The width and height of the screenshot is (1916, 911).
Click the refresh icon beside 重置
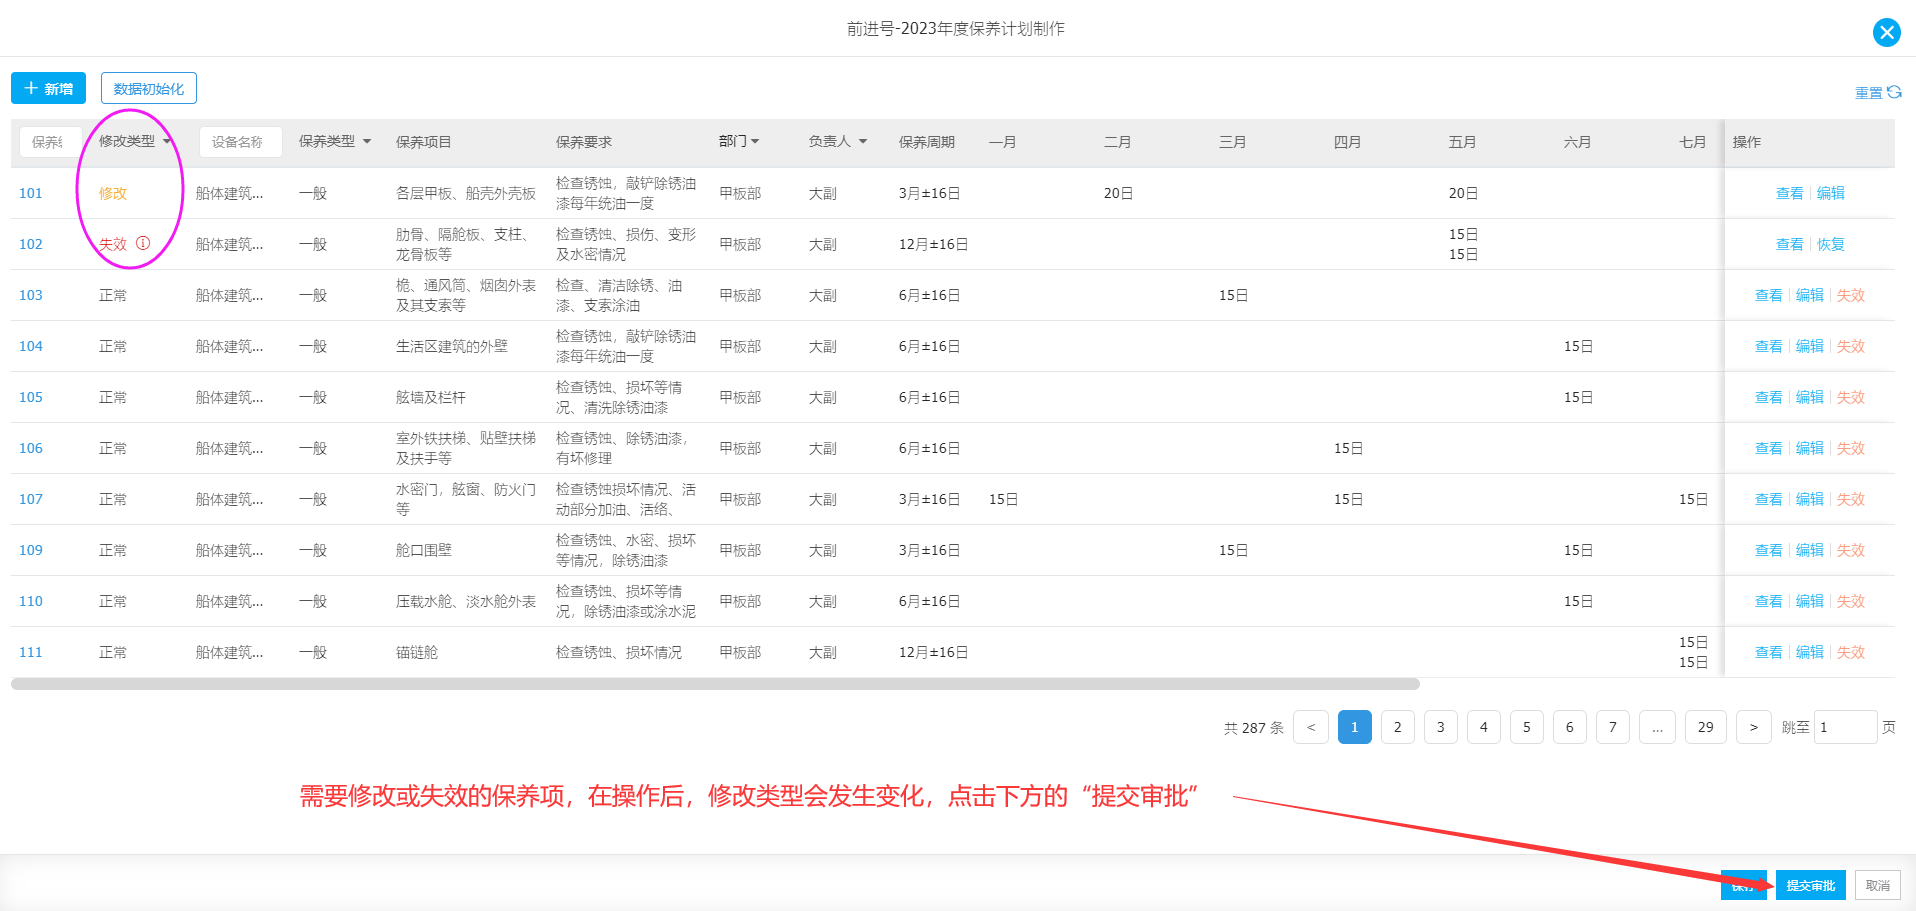tap(1894, 92)
